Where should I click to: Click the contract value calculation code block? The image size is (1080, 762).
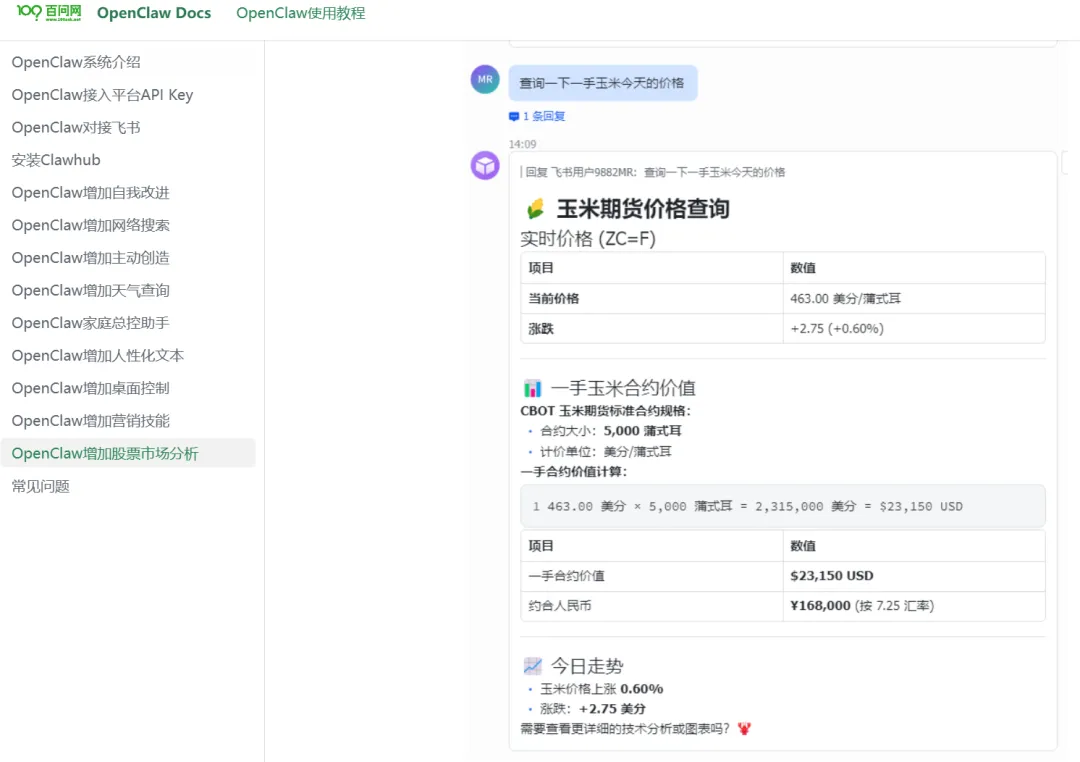click(782, 506)
